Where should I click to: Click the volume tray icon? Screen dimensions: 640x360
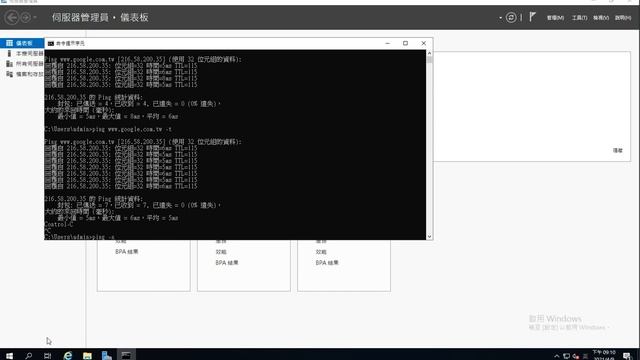[x=576, y=356]
